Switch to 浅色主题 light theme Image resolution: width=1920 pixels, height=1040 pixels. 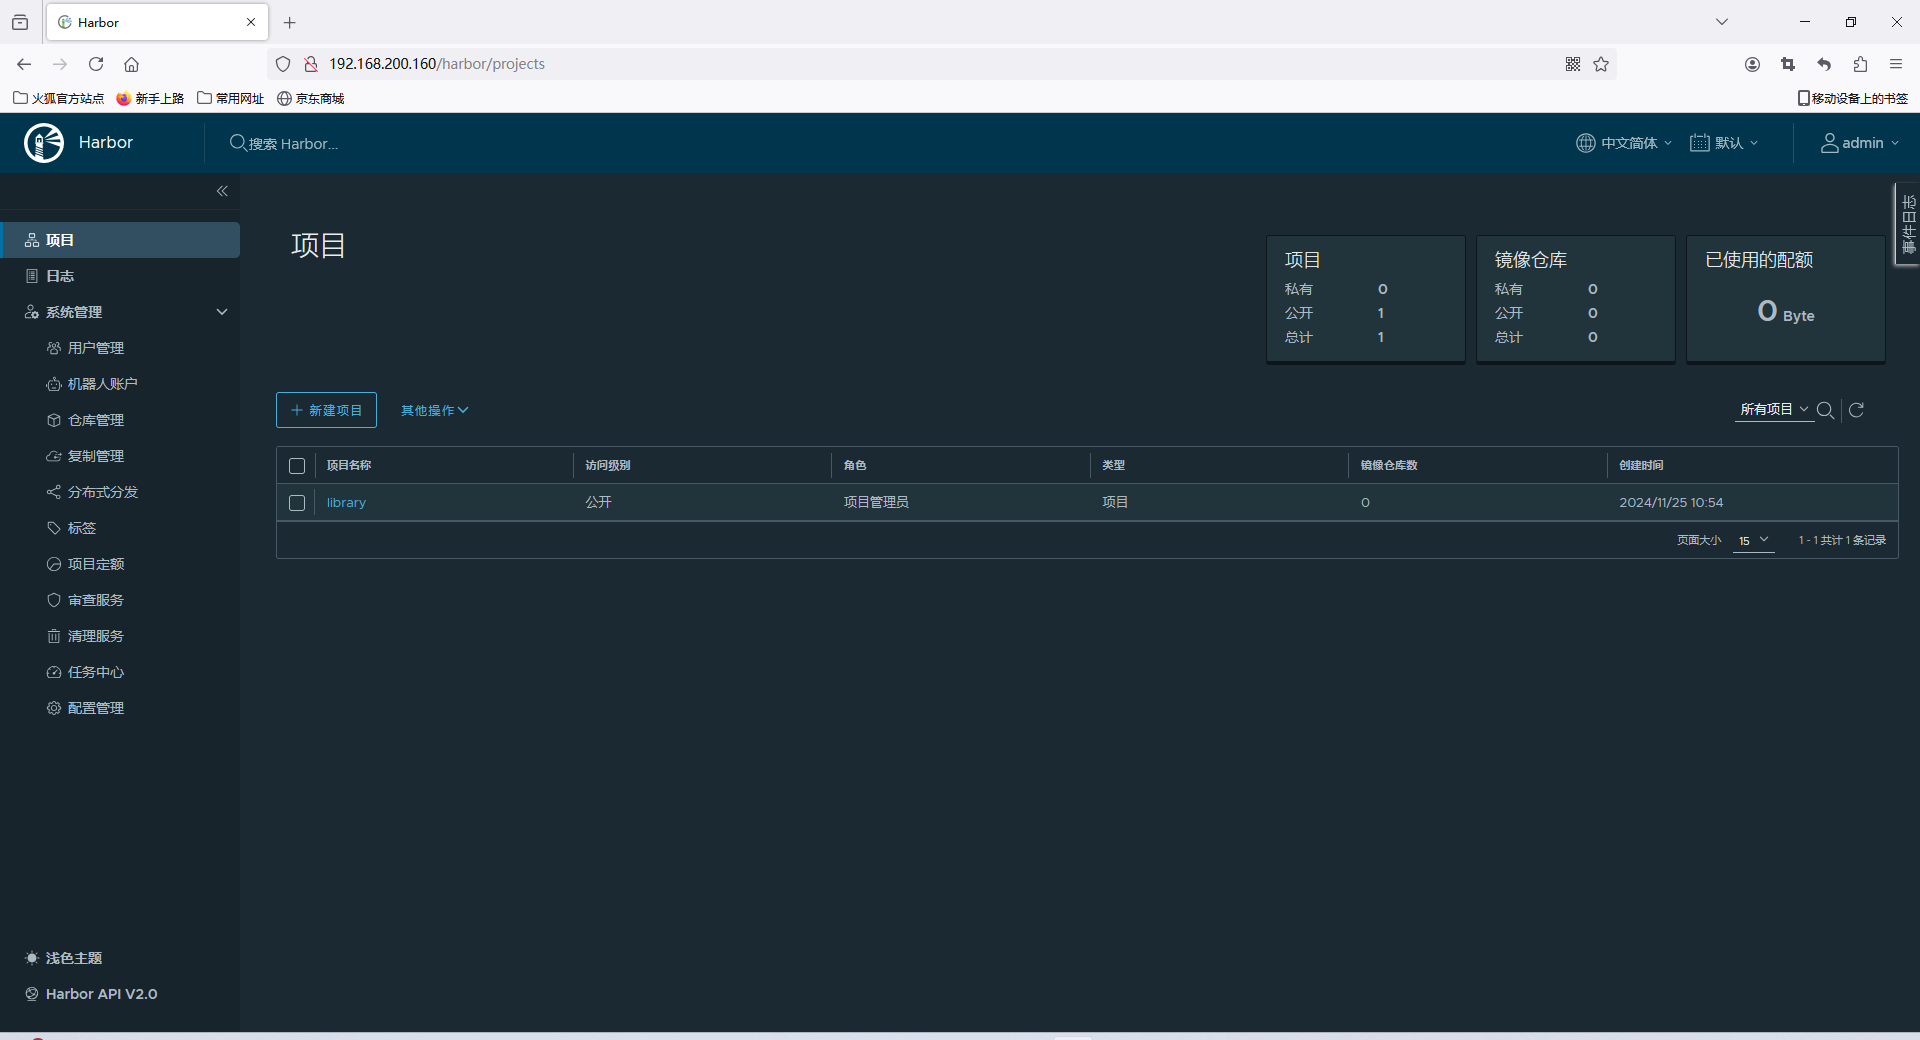pos(64,958)
